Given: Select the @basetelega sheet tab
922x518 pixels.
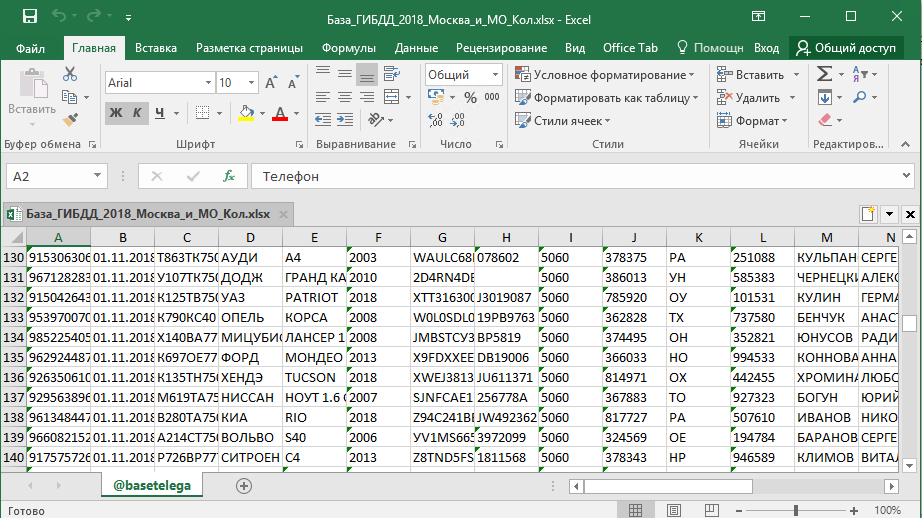Looking at the screenshot, I should click(152, 486).
